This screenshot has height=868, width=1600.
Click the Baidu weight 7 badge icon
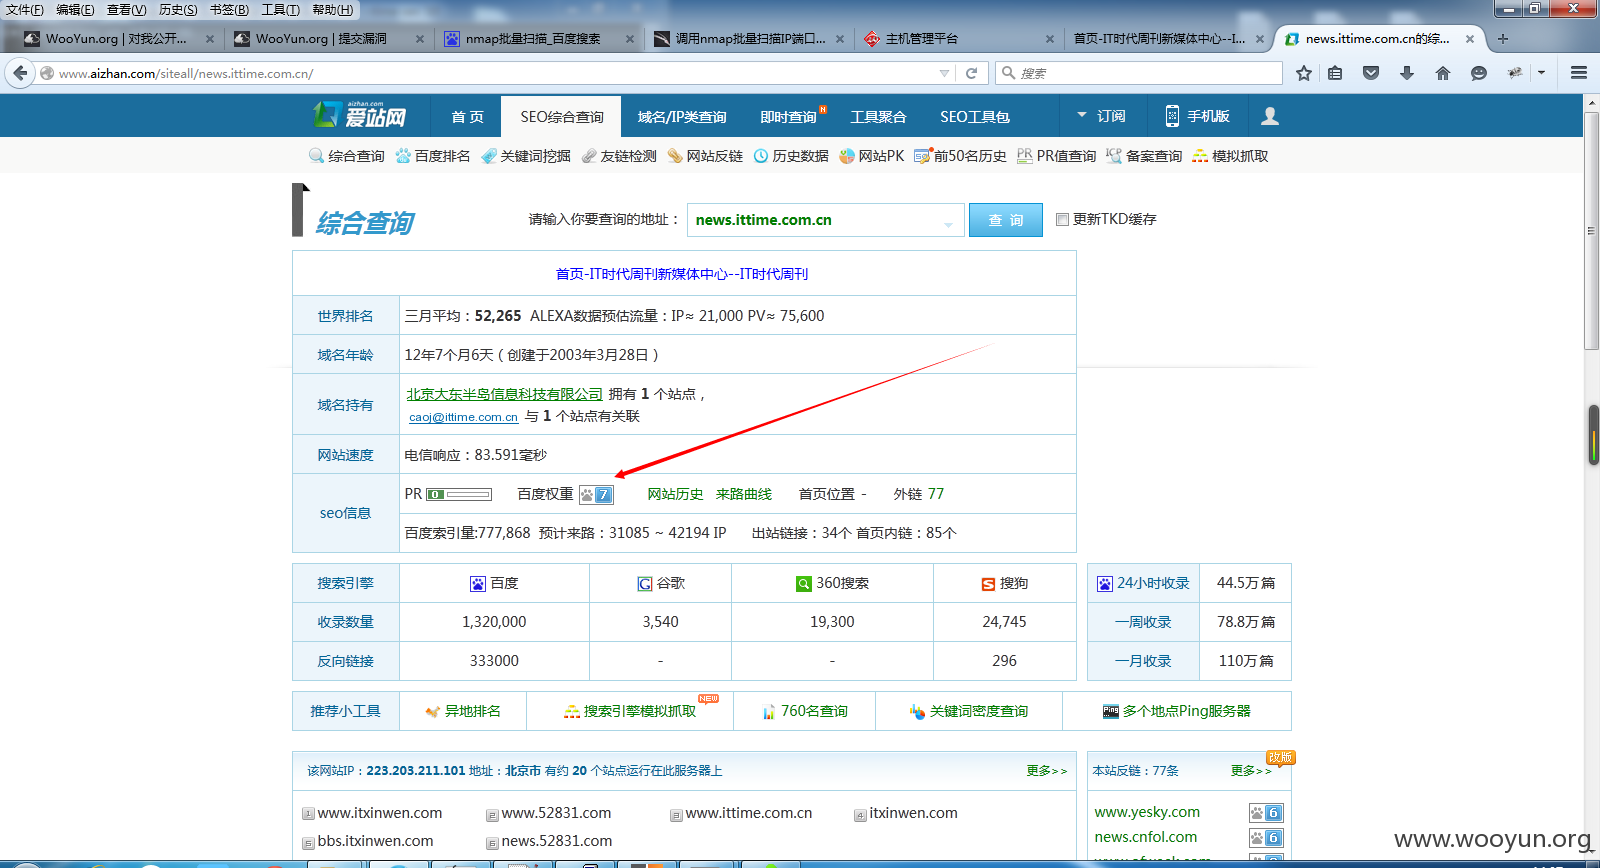click(x=596, y=494)
